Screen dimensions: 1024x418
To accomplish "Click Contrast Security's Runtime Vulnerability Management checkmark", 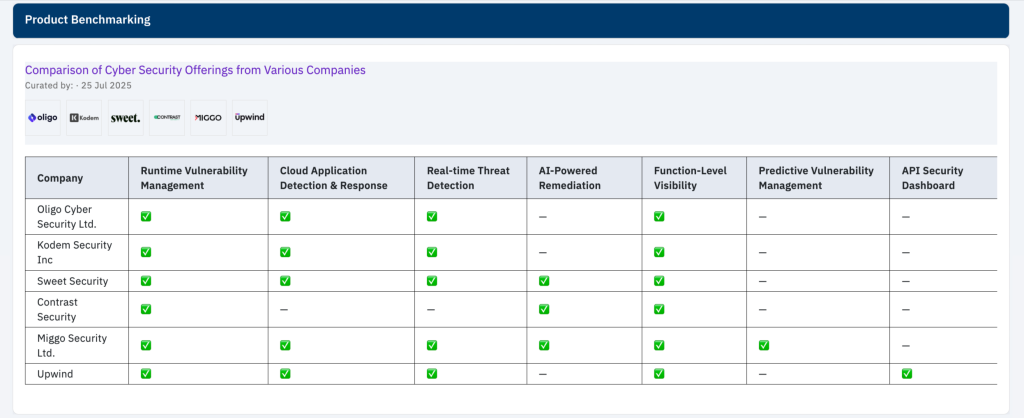I will [146, 309].
